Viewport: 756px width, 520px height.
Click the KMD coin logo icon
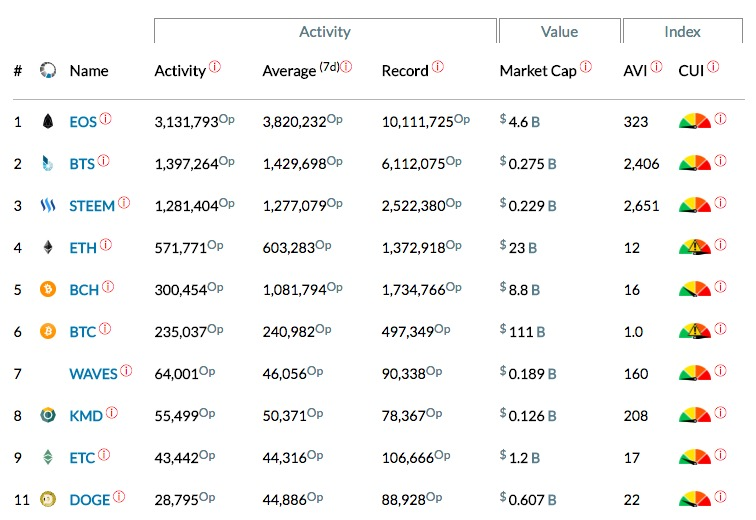[x=48, y=415]
